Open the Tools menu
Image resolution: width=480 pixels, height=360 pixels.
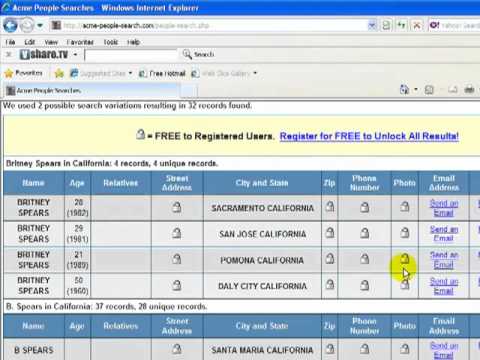pos(111,42)
